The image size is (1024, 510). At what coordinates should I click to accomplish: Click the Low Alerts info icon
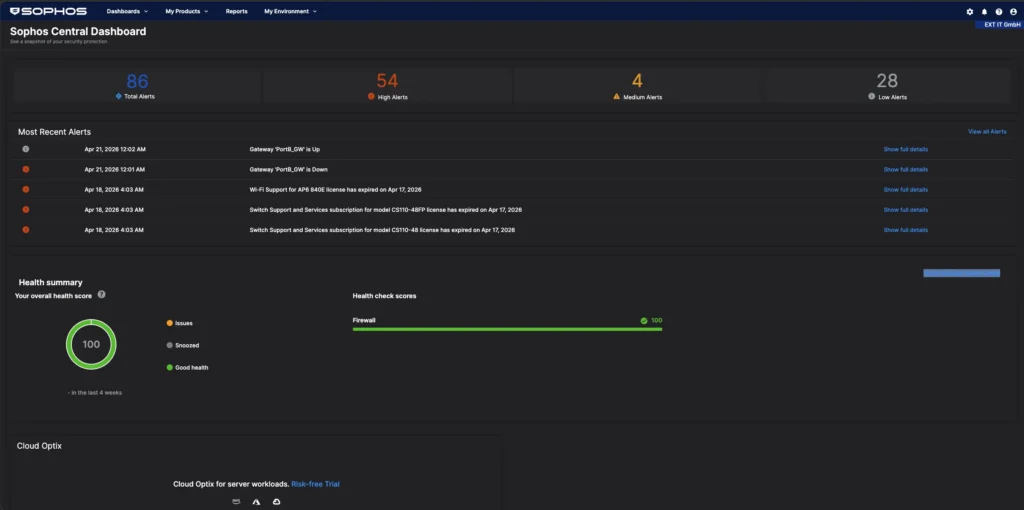[x=871, y=96]
